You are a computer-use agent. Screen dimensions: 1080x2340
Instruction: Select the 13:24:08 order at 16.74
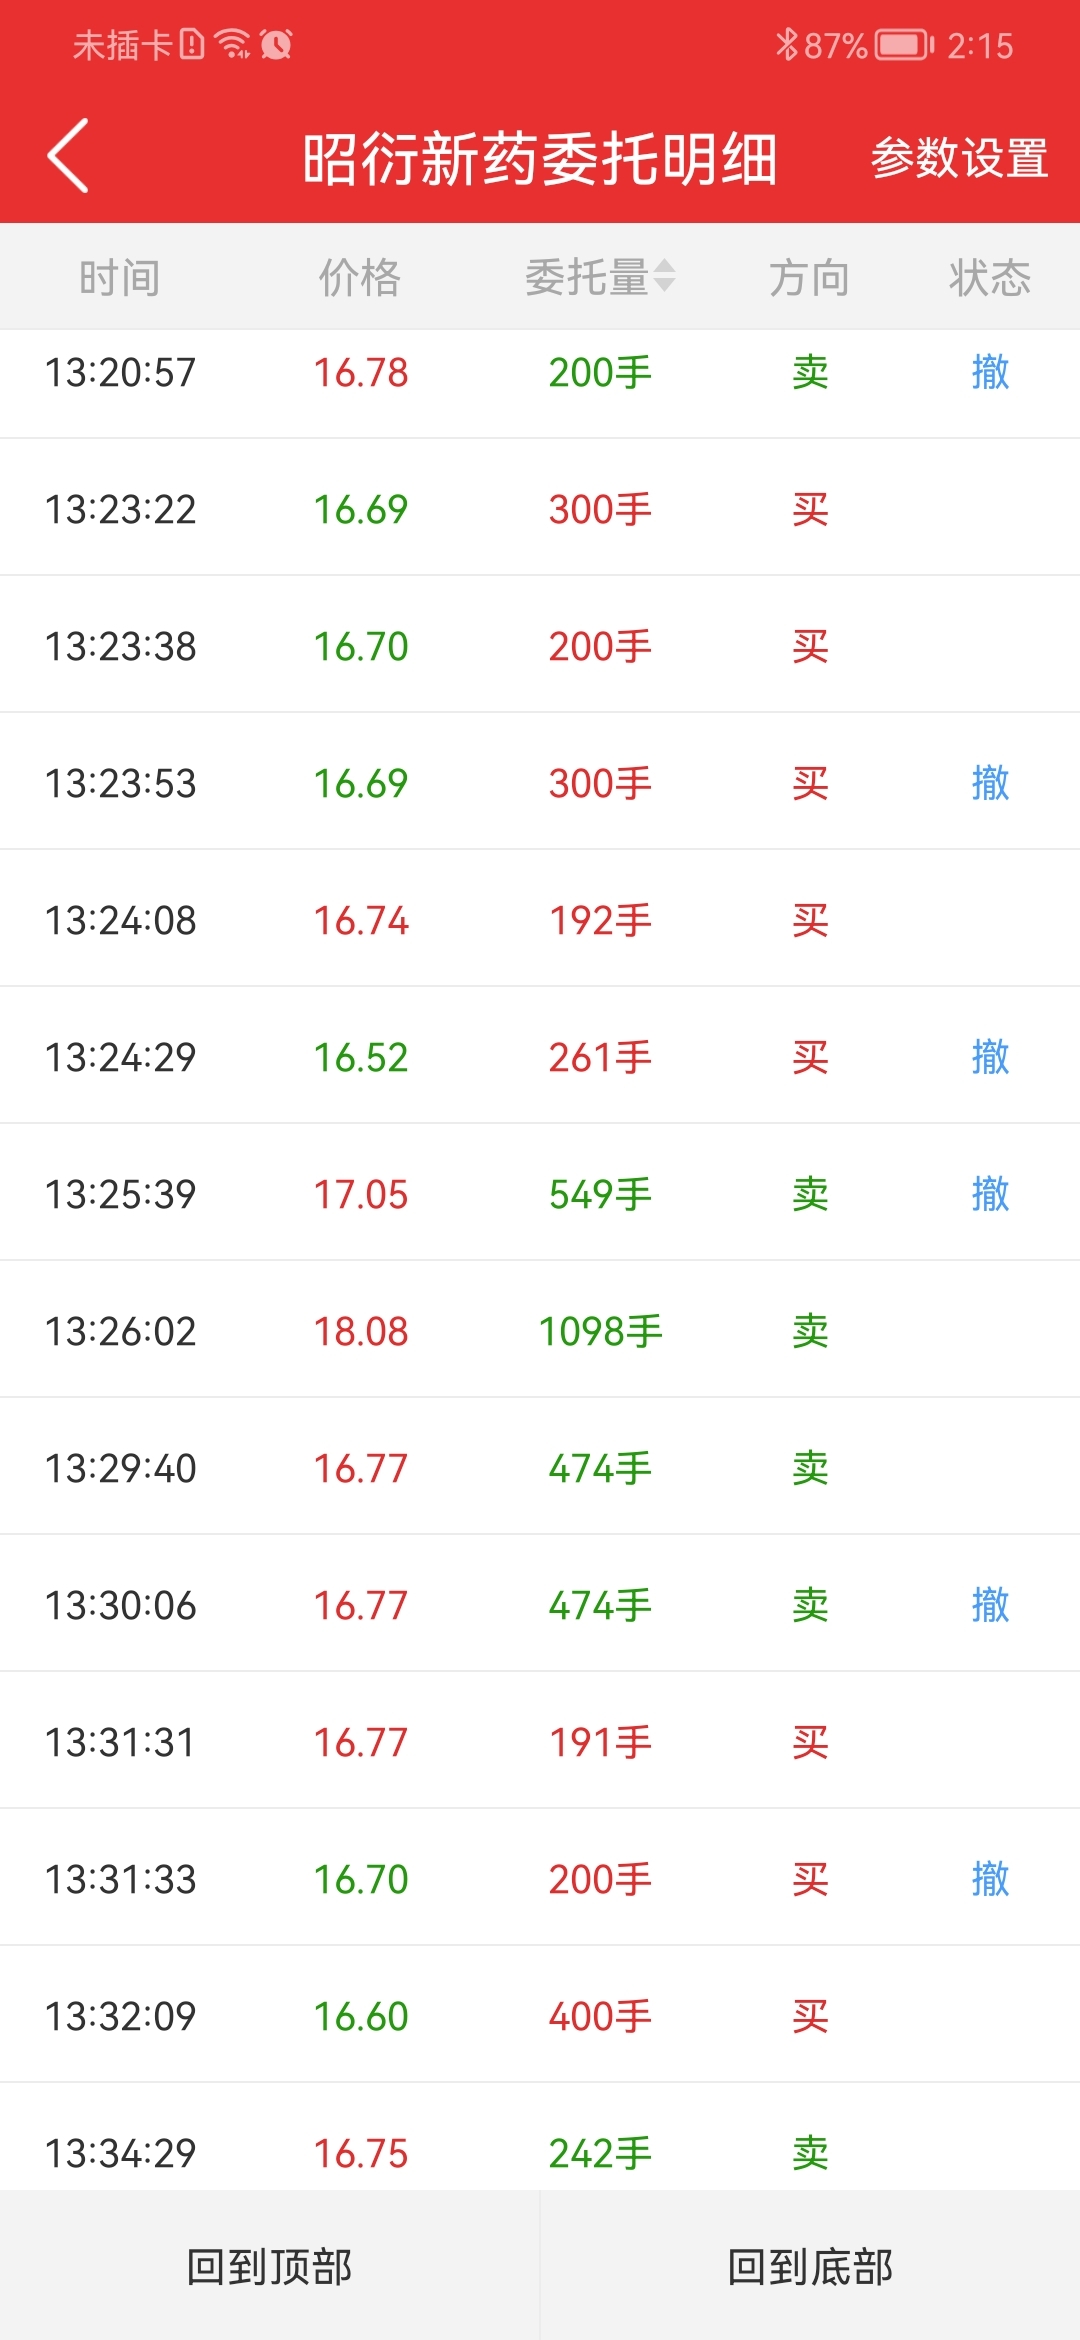[540, 919]
